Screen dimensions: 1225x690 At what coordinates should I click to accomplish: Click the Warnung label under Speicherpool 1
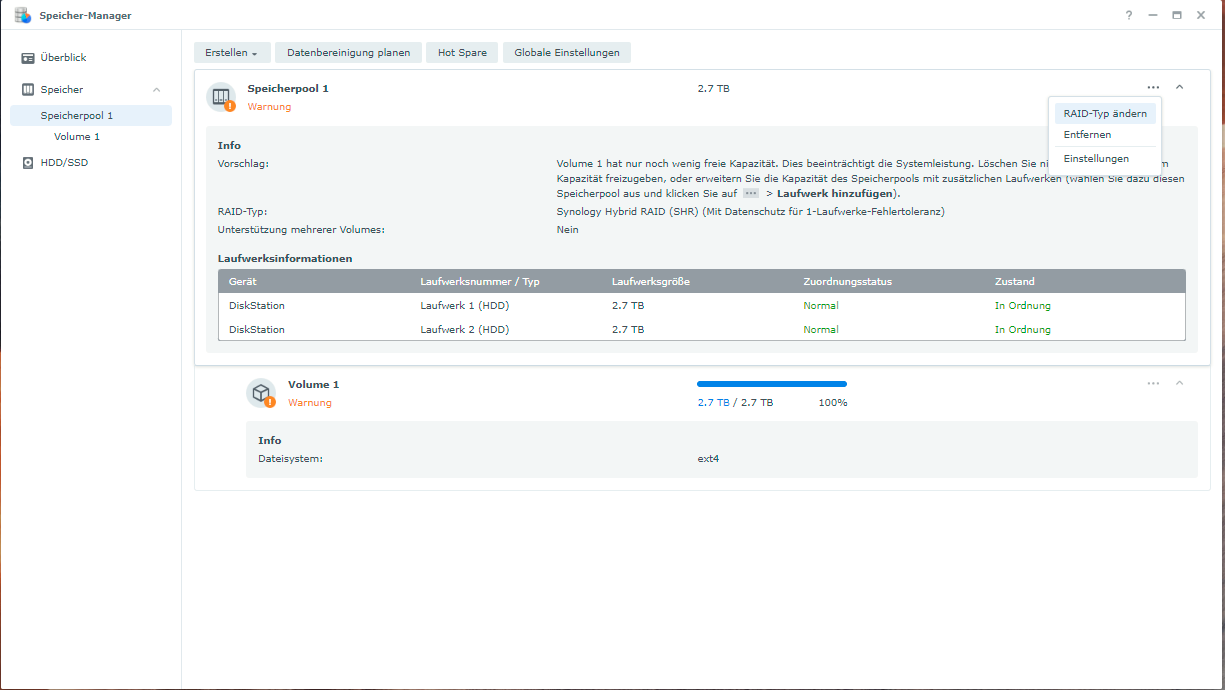pyautogui.click(x=270, y=107)
